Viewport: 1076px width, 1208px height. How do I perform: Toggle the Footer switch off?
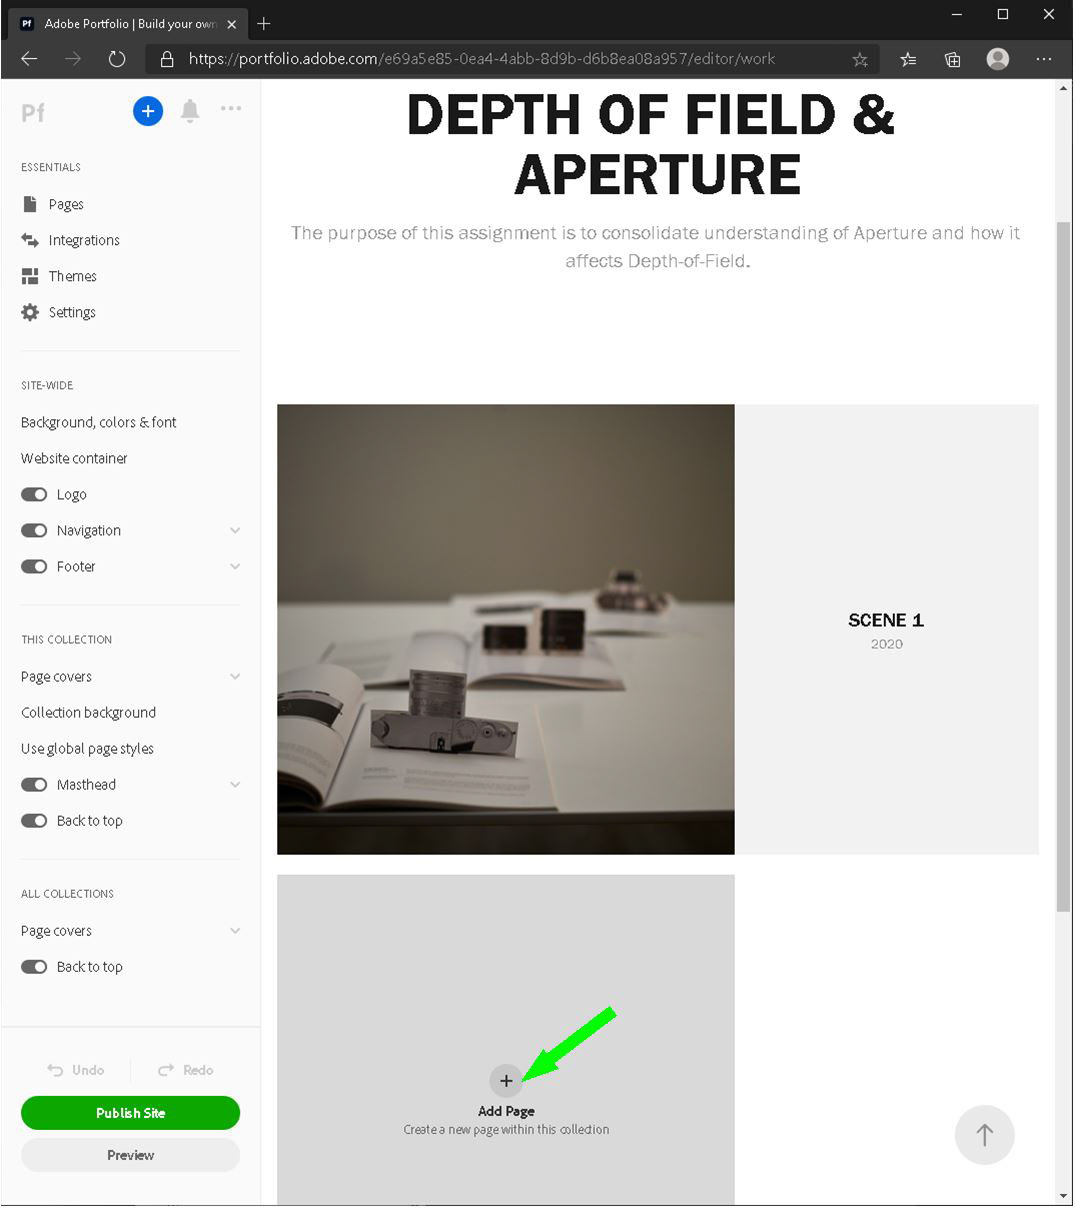34,566
